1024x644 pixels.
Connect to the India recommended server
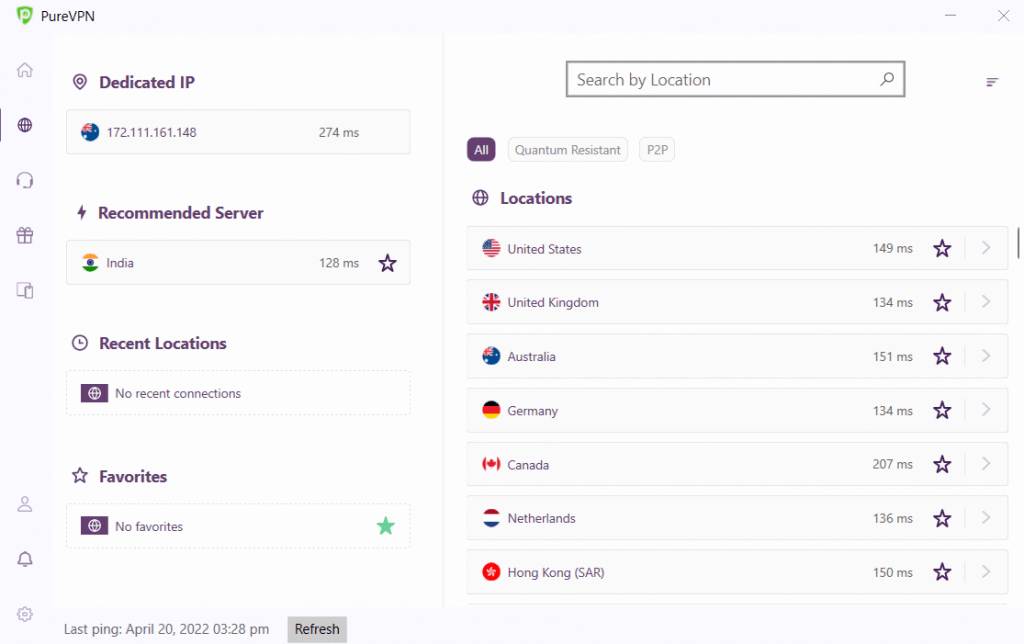tap(238, 263)
